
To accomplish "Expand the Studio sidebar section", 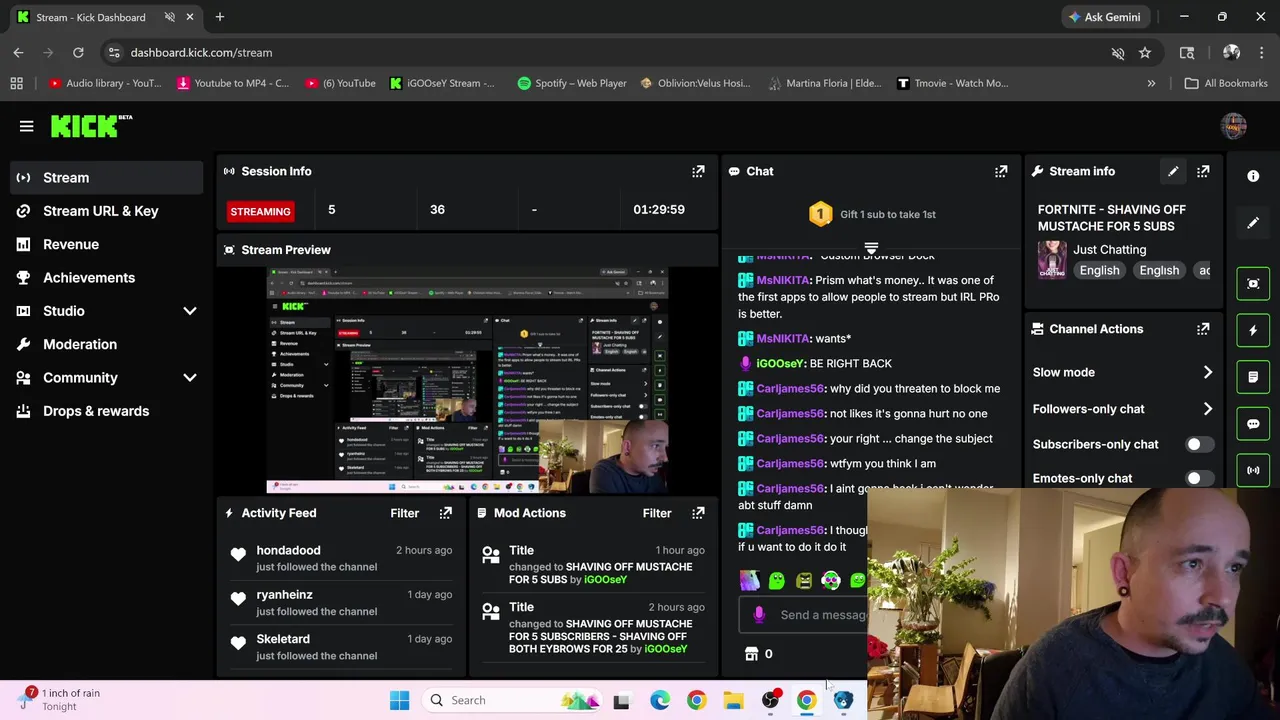I will click(190, 311).
